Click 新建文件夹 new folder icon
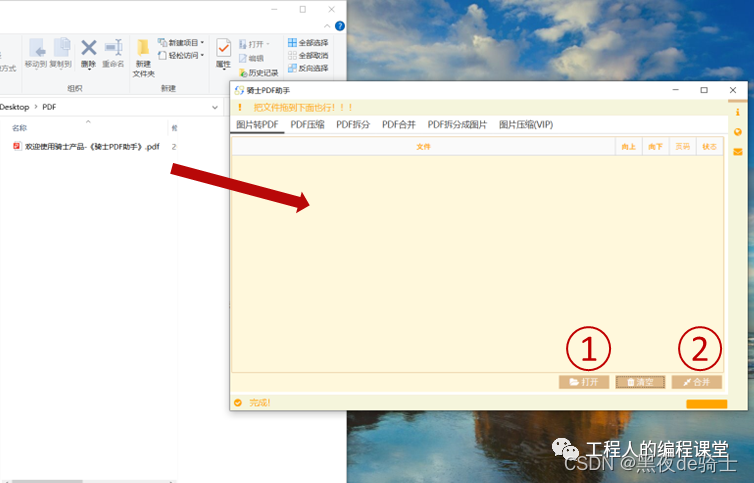This screenshot has width=754, height=483. click(143, 58)
